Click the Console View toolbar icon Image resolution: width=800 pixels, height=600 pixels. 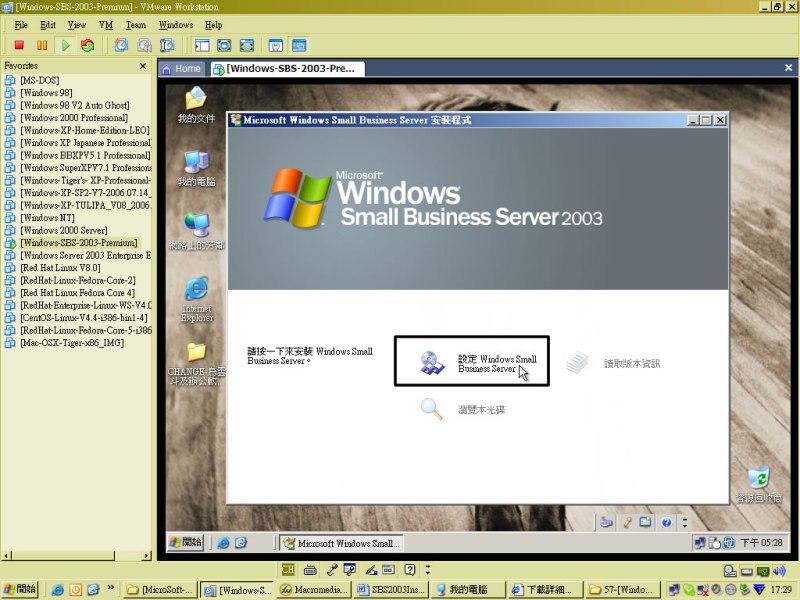299,45
